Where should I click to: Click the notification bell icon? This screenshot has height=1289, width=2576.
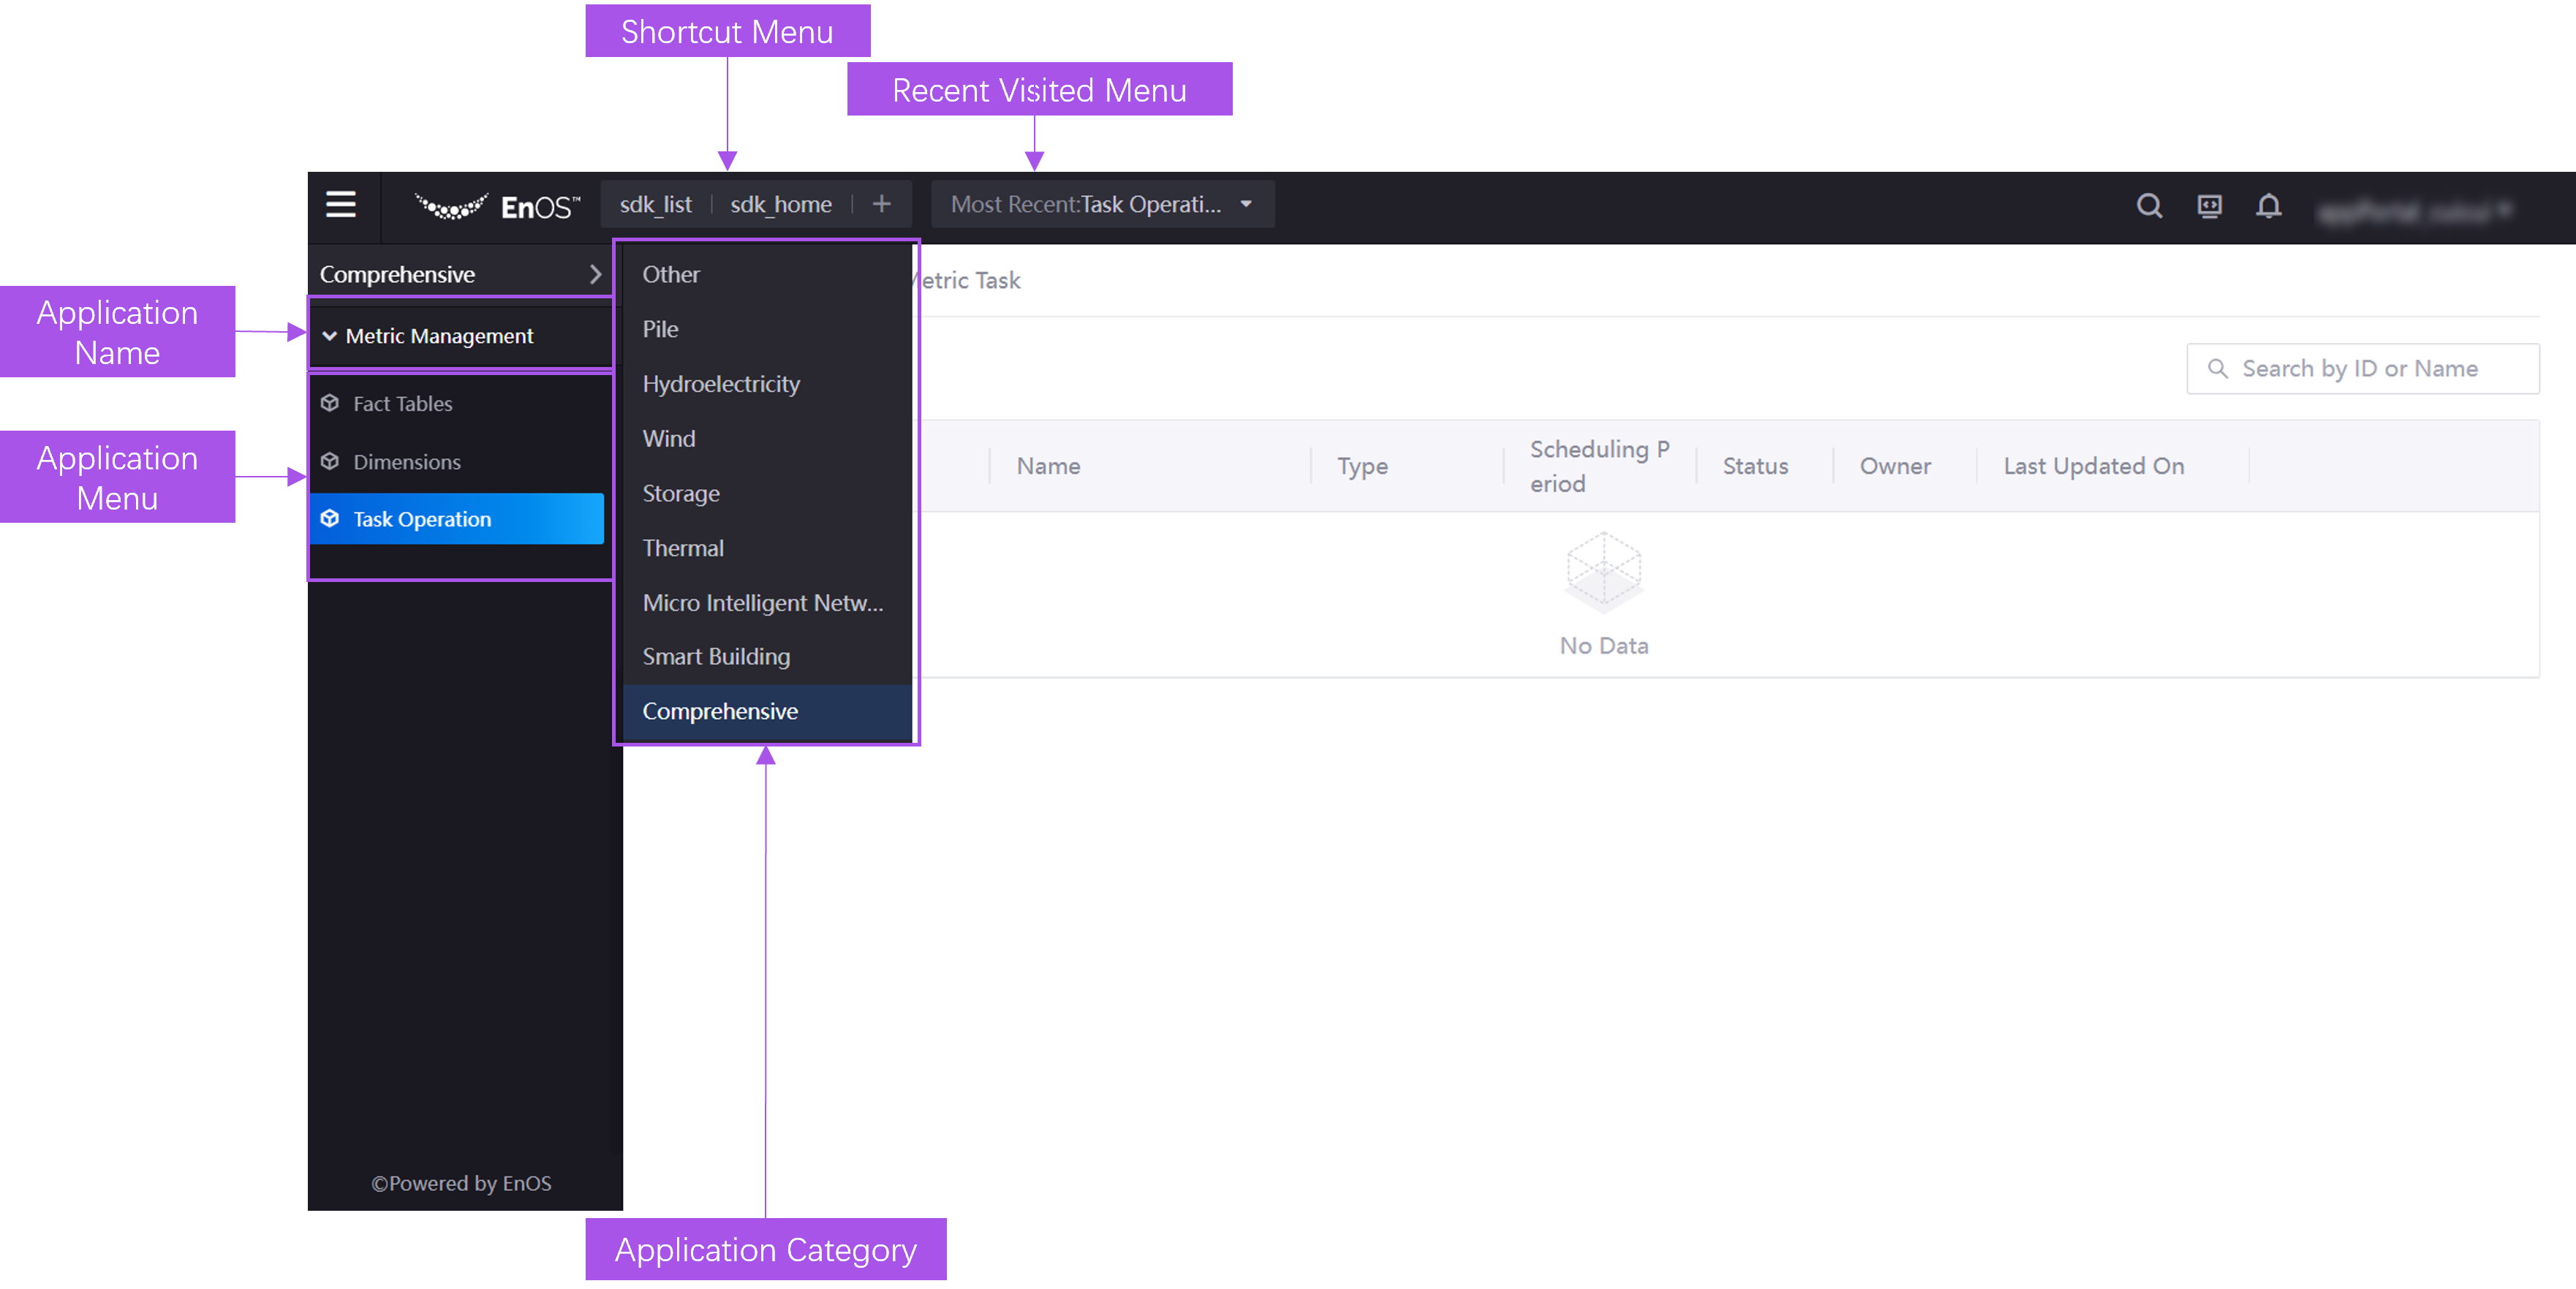2269,206
